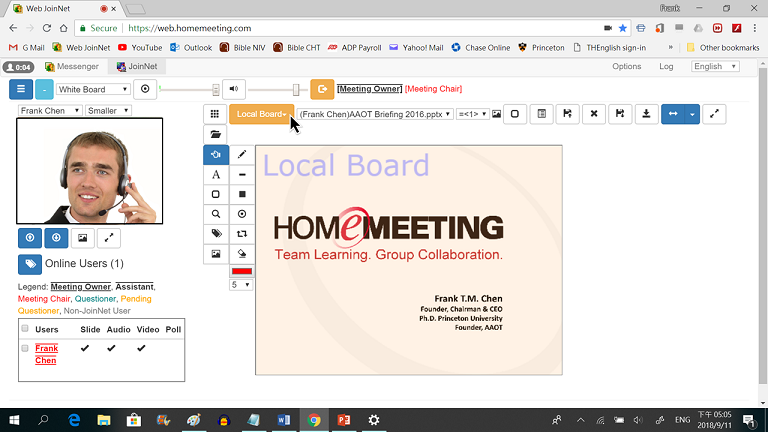
Task: Click the magnifier zoom tool
Action: point(216,214)
